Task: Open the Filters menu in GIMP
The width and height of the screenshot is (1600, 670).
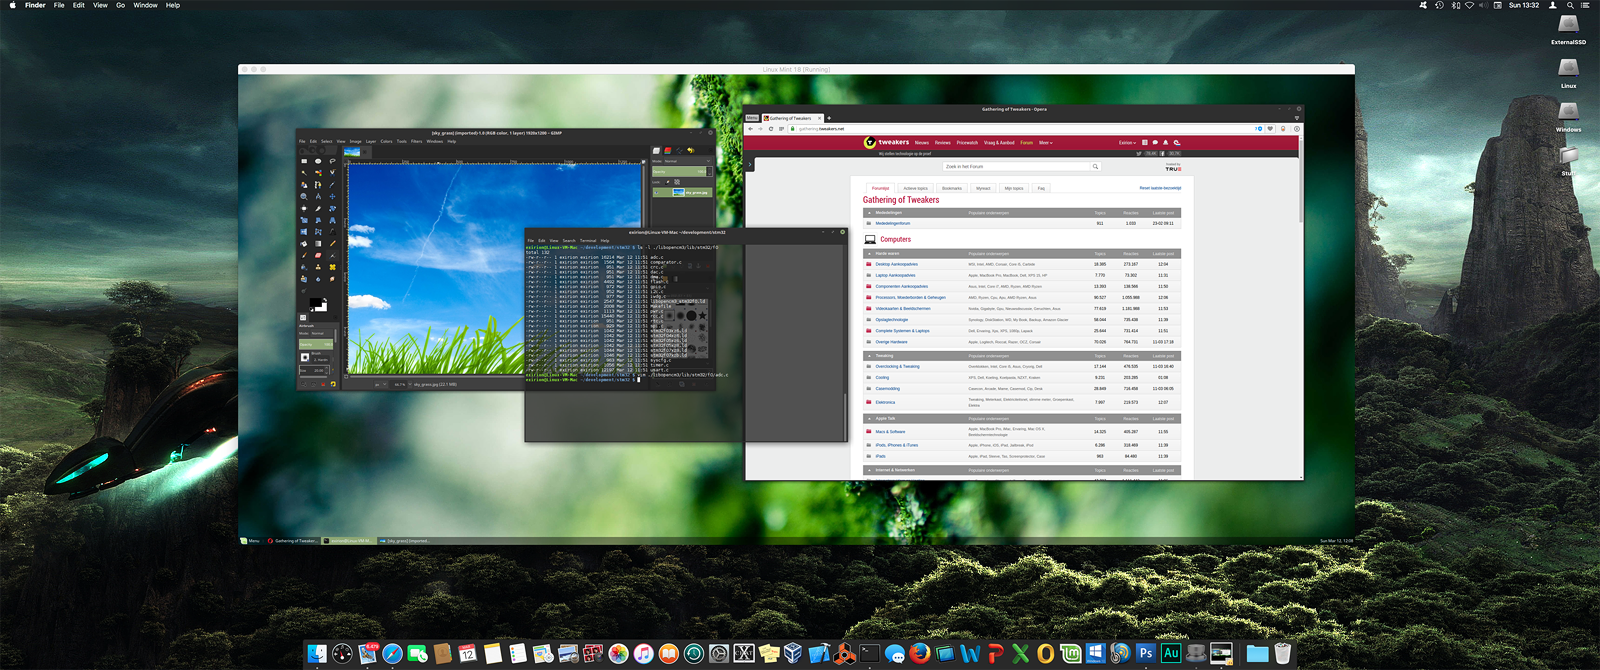Action: [416, 141]
